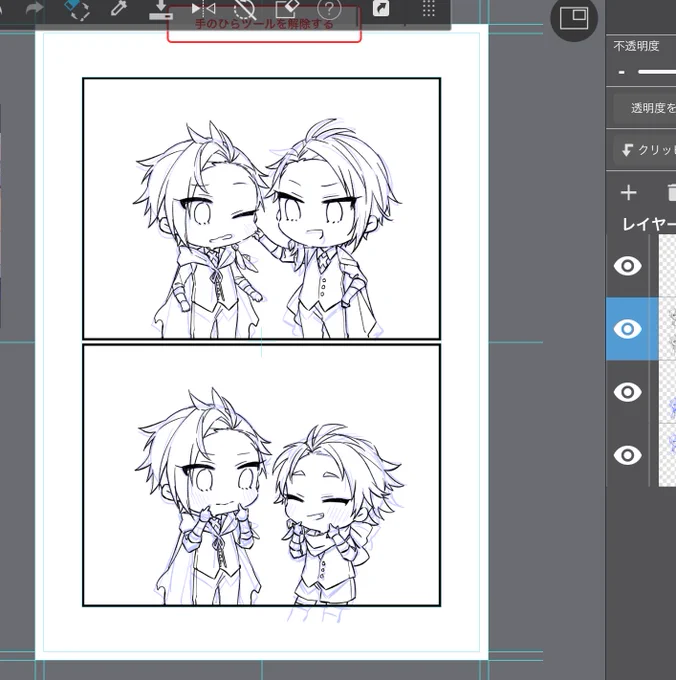The width and height of the screenshot is (676, 680).
Task: Toggle the クリッピング button
Action: pyautogui.click(x=645, y=150)
